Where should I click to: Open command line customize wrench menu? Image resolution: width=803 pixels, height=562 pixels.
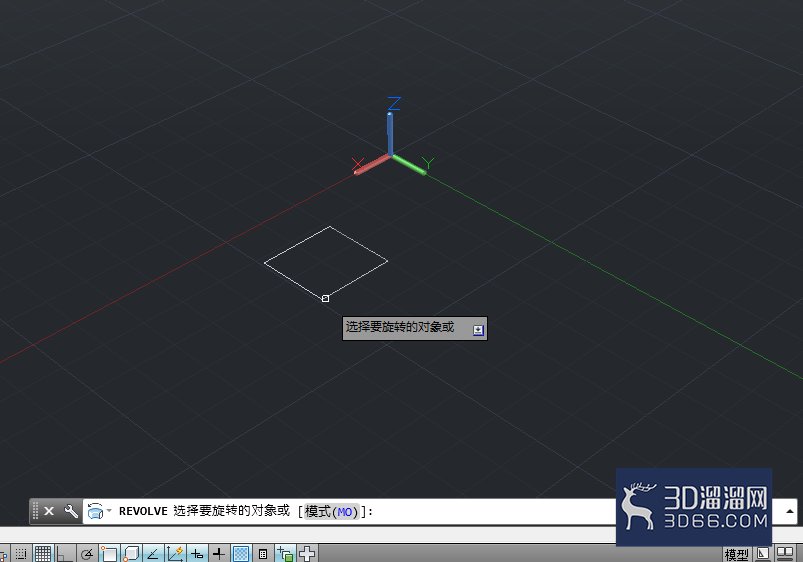[x=71, y=511]
